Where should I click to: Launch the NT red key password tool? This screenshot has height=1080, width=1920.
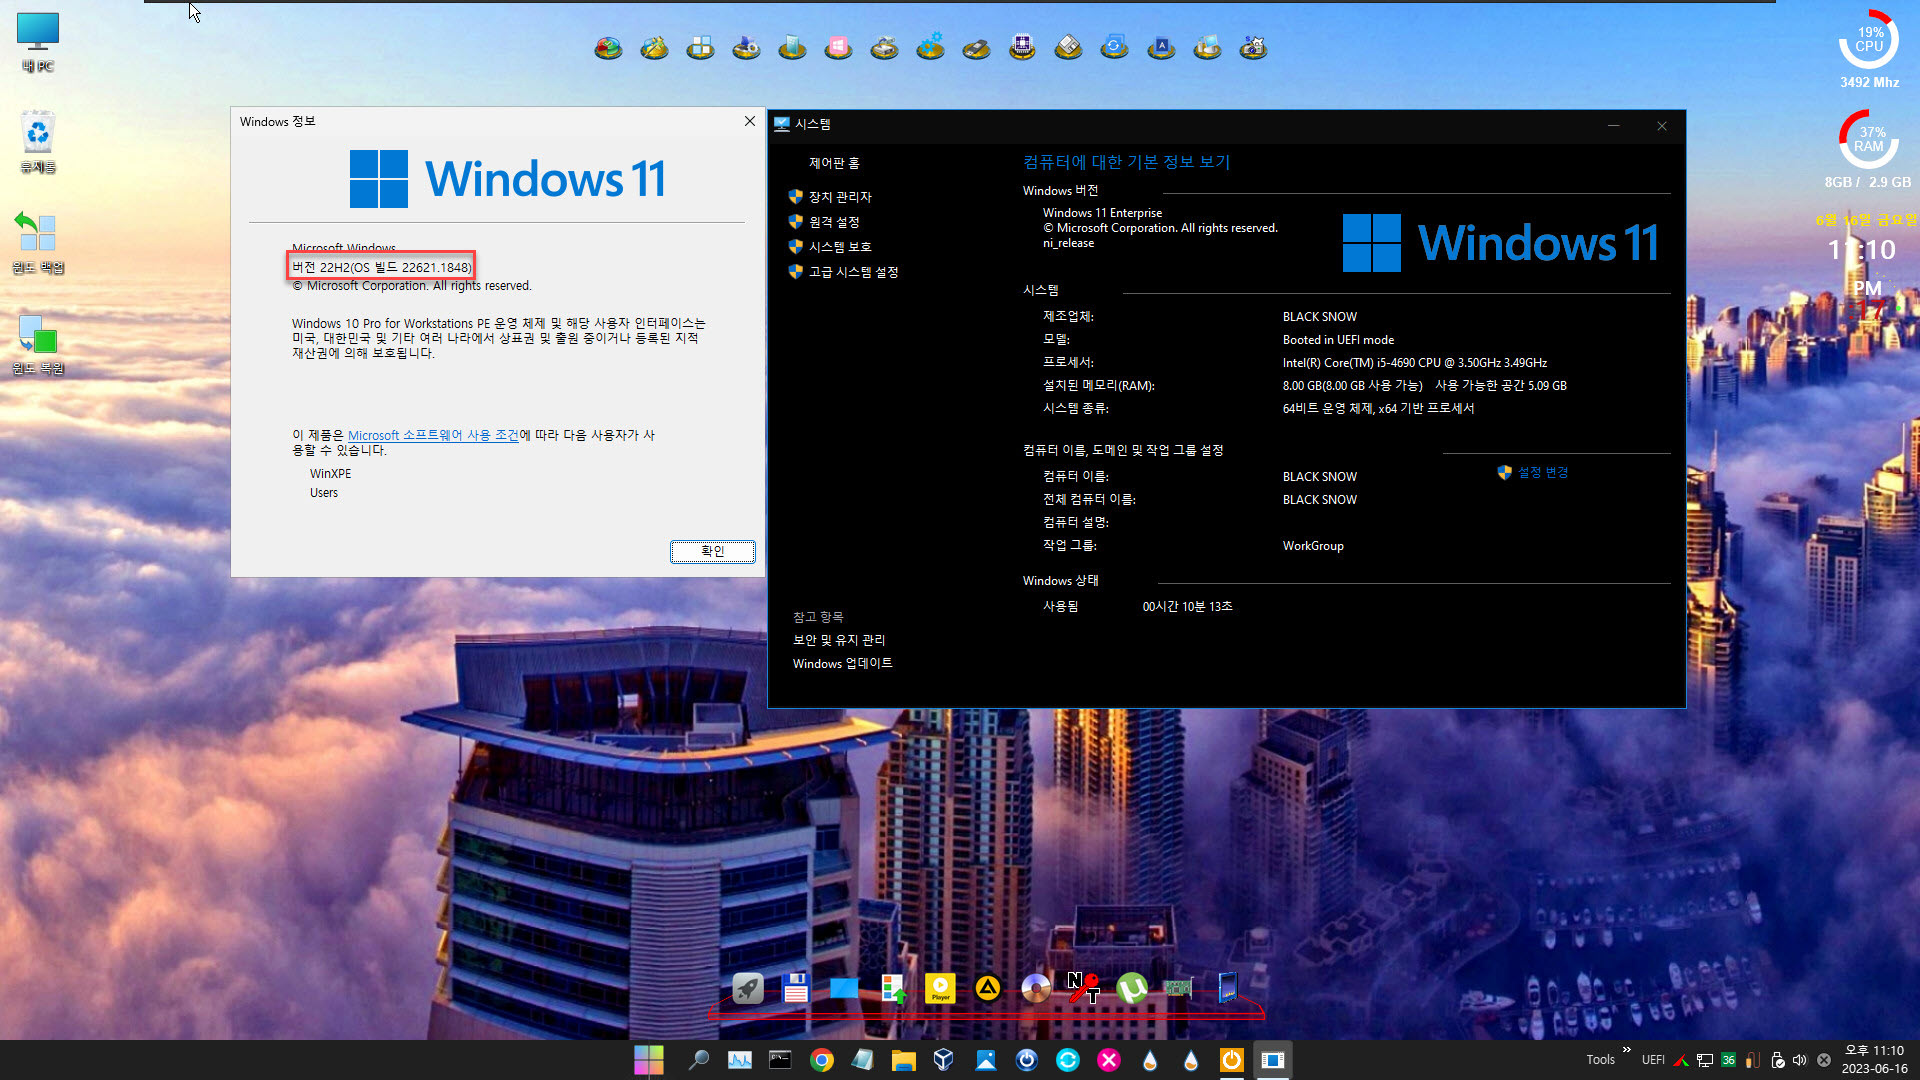[x=1083, y=988]
